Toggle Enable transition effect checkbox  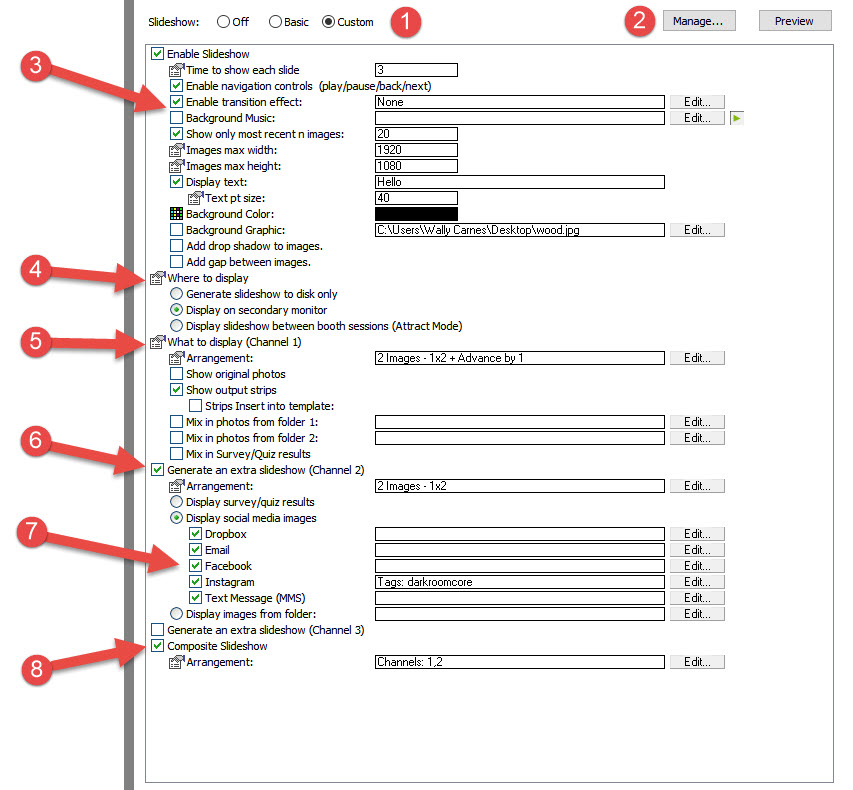176,102
